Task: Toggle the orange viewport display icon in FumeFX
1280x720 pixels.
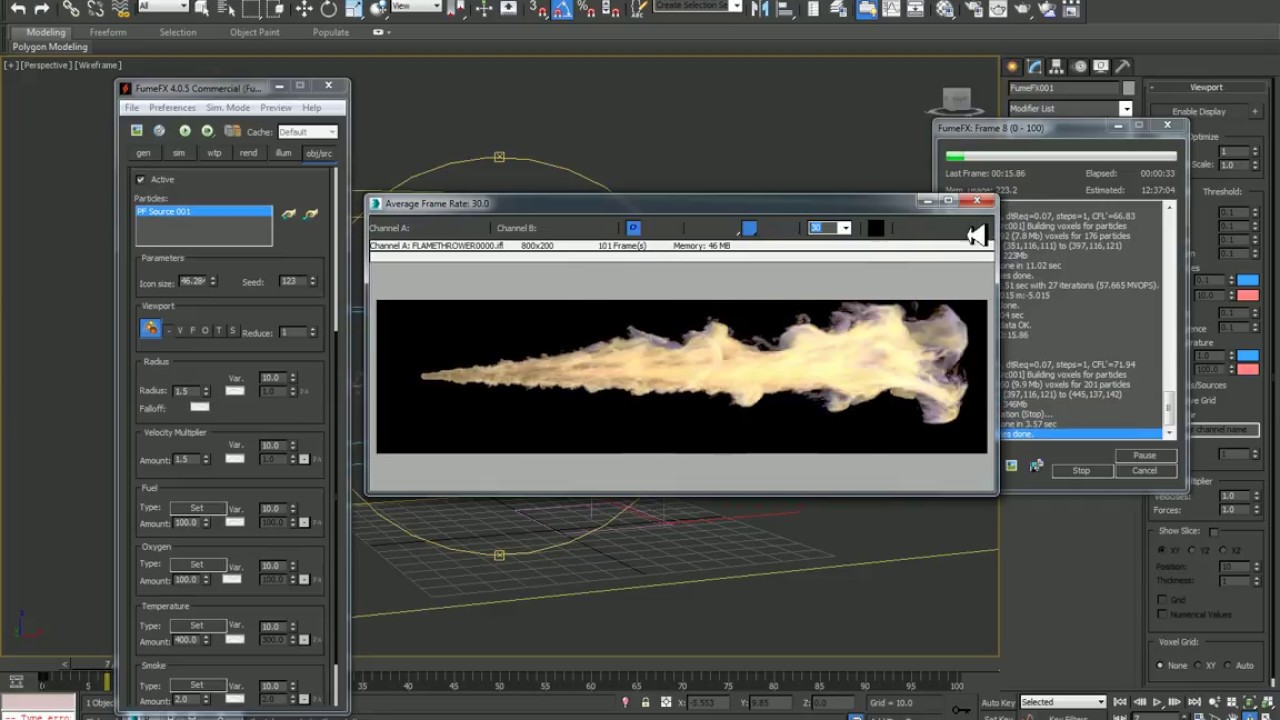Action: (150, 328)
